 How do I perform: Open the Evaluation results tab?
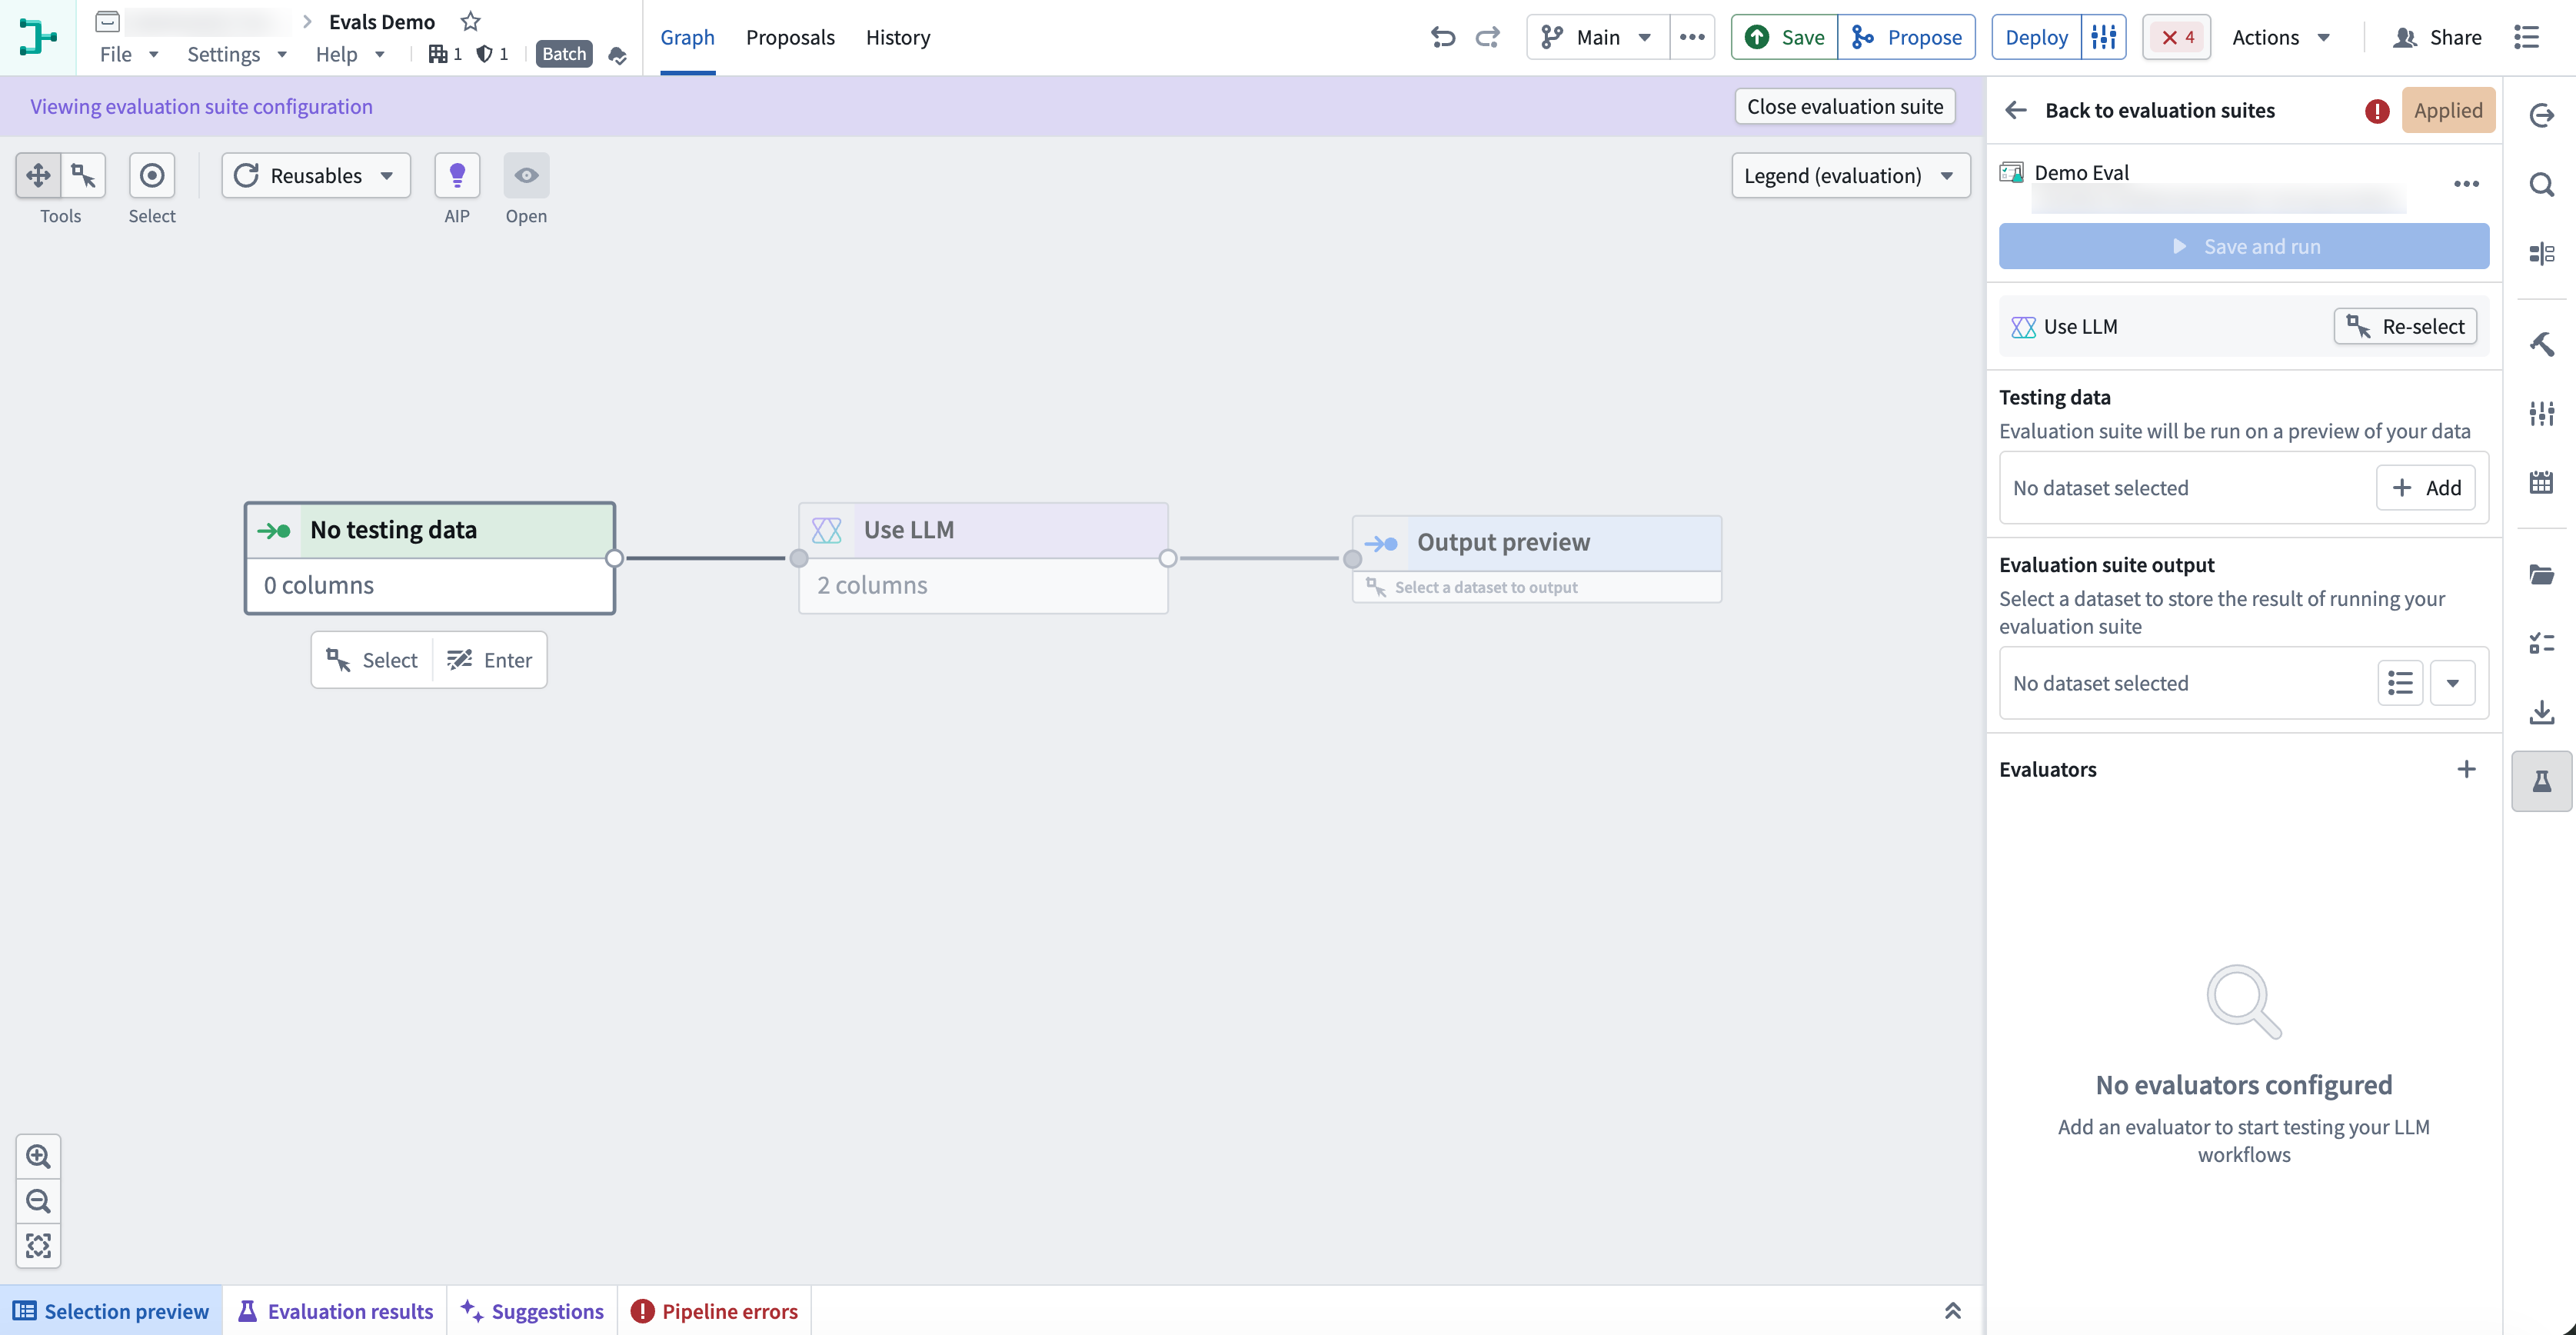point(335,1310)
